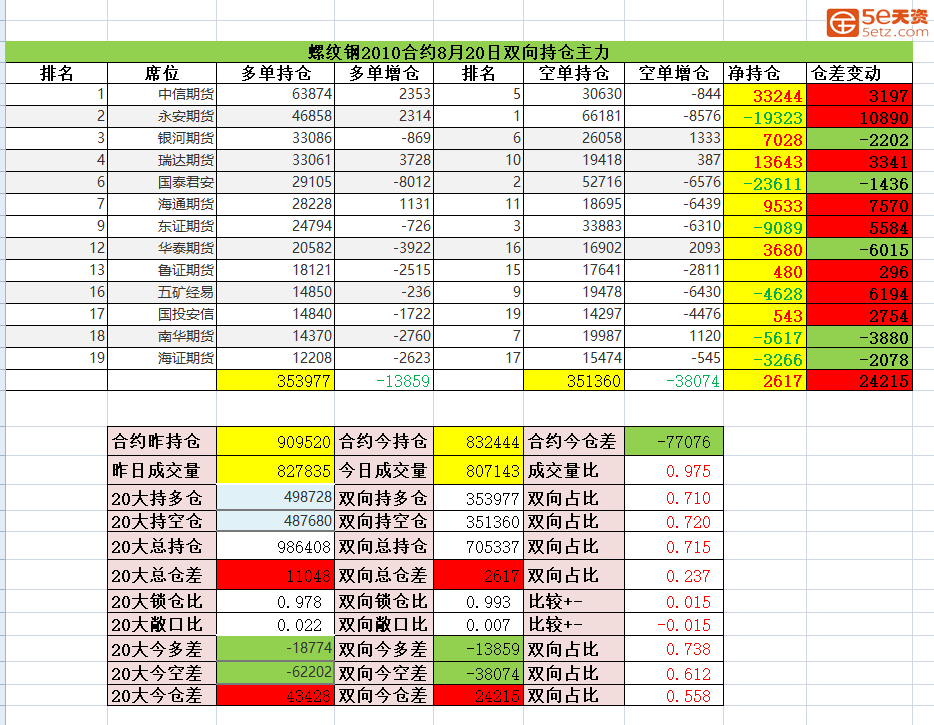Select the 仓差变动 header cell
The image size is (934, 725).
(859, 73)
